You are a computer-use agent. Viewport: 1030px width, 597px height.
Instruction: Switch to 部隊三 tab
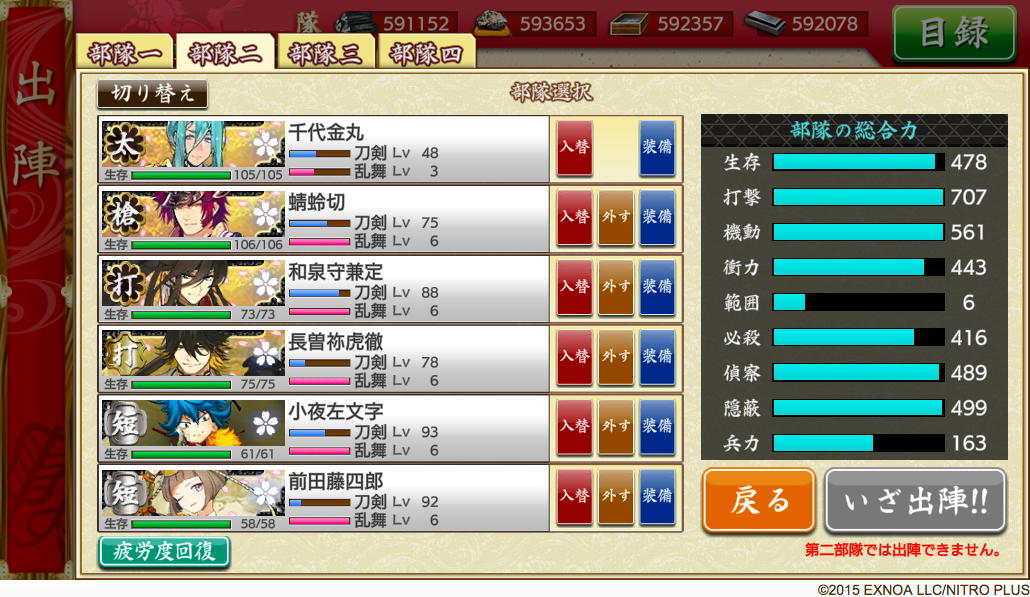point(325,53)
